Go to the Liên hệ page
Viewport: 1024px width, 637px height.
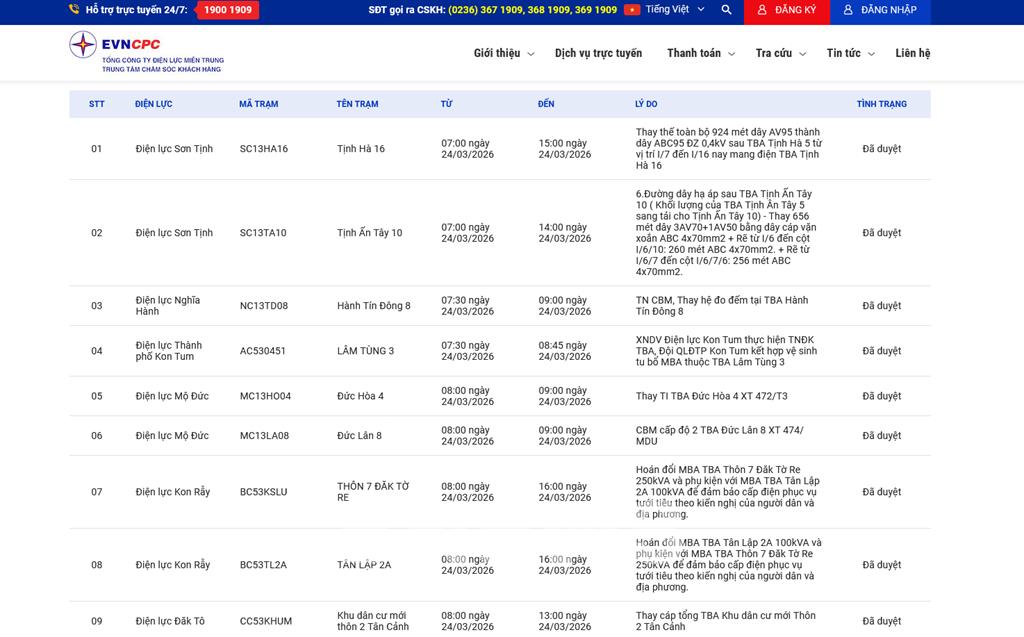click(912, 53)
